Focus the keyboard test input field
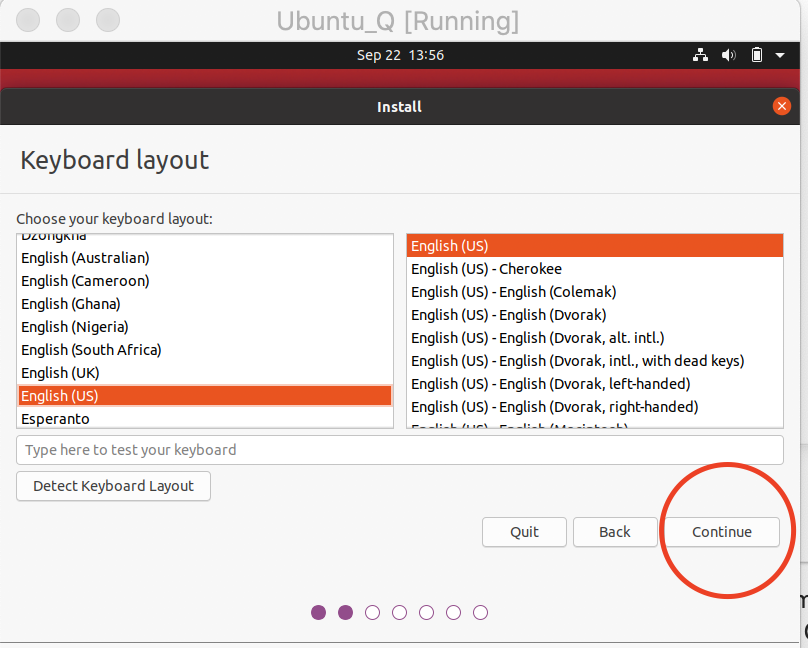The height and width of the screenshot is (648, 808). point(400,450)
